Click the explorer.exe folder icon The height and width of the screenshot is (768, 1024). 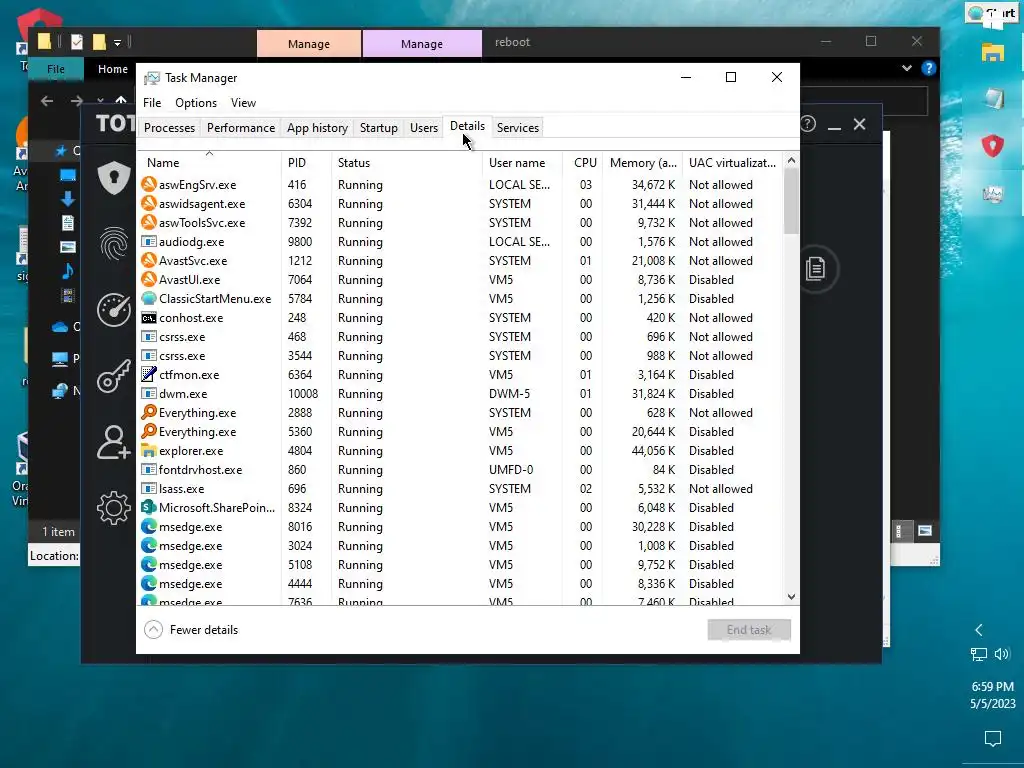(x=149, y=451)
